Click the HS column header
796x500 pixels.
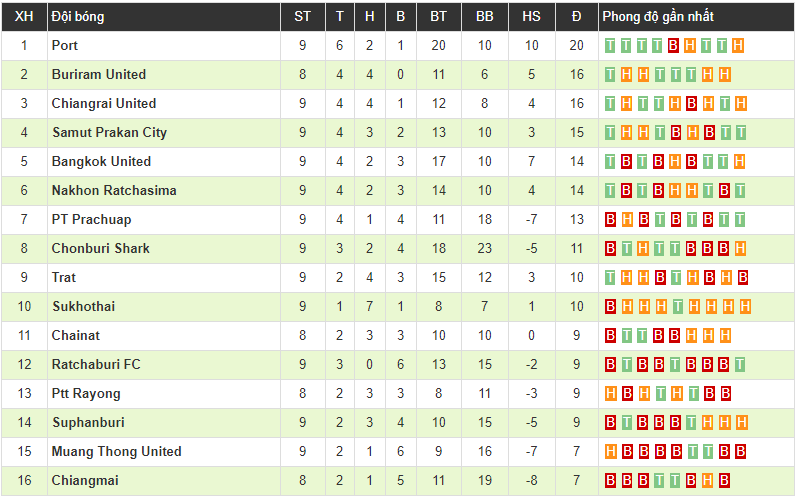point(531,16)
